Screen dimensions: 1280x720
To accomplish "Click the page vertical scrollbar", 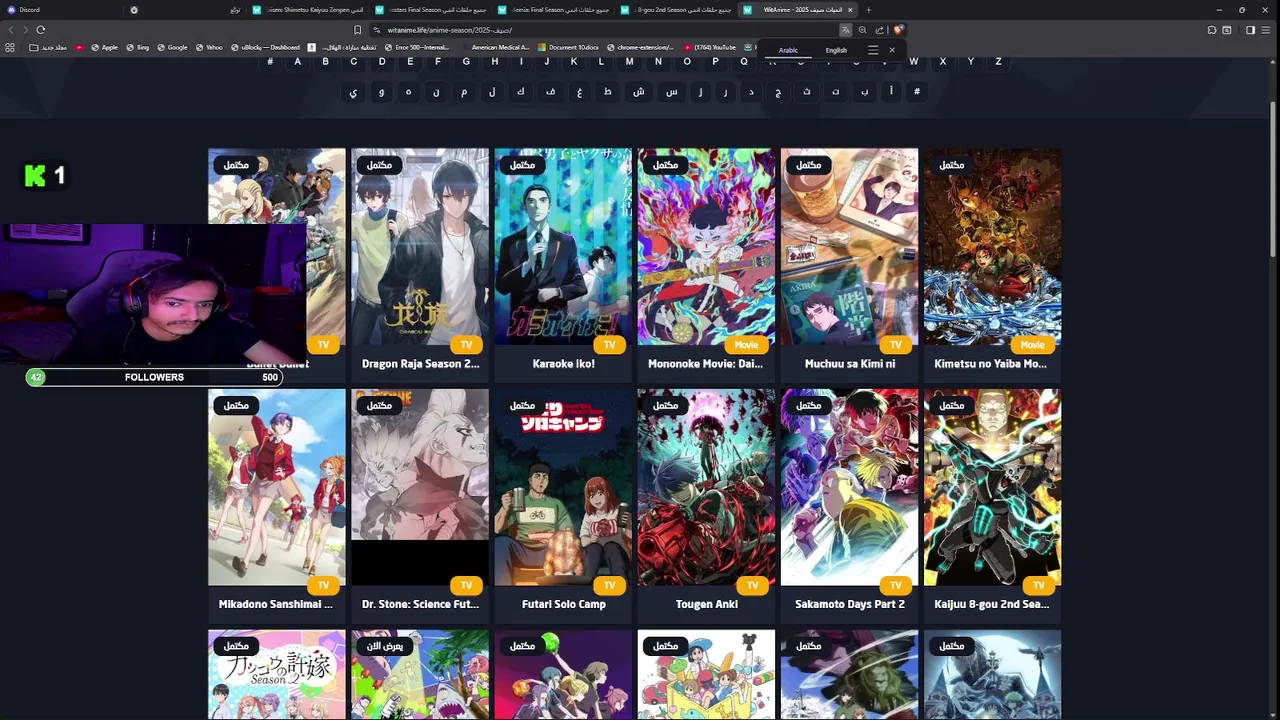I will 1273,180.
